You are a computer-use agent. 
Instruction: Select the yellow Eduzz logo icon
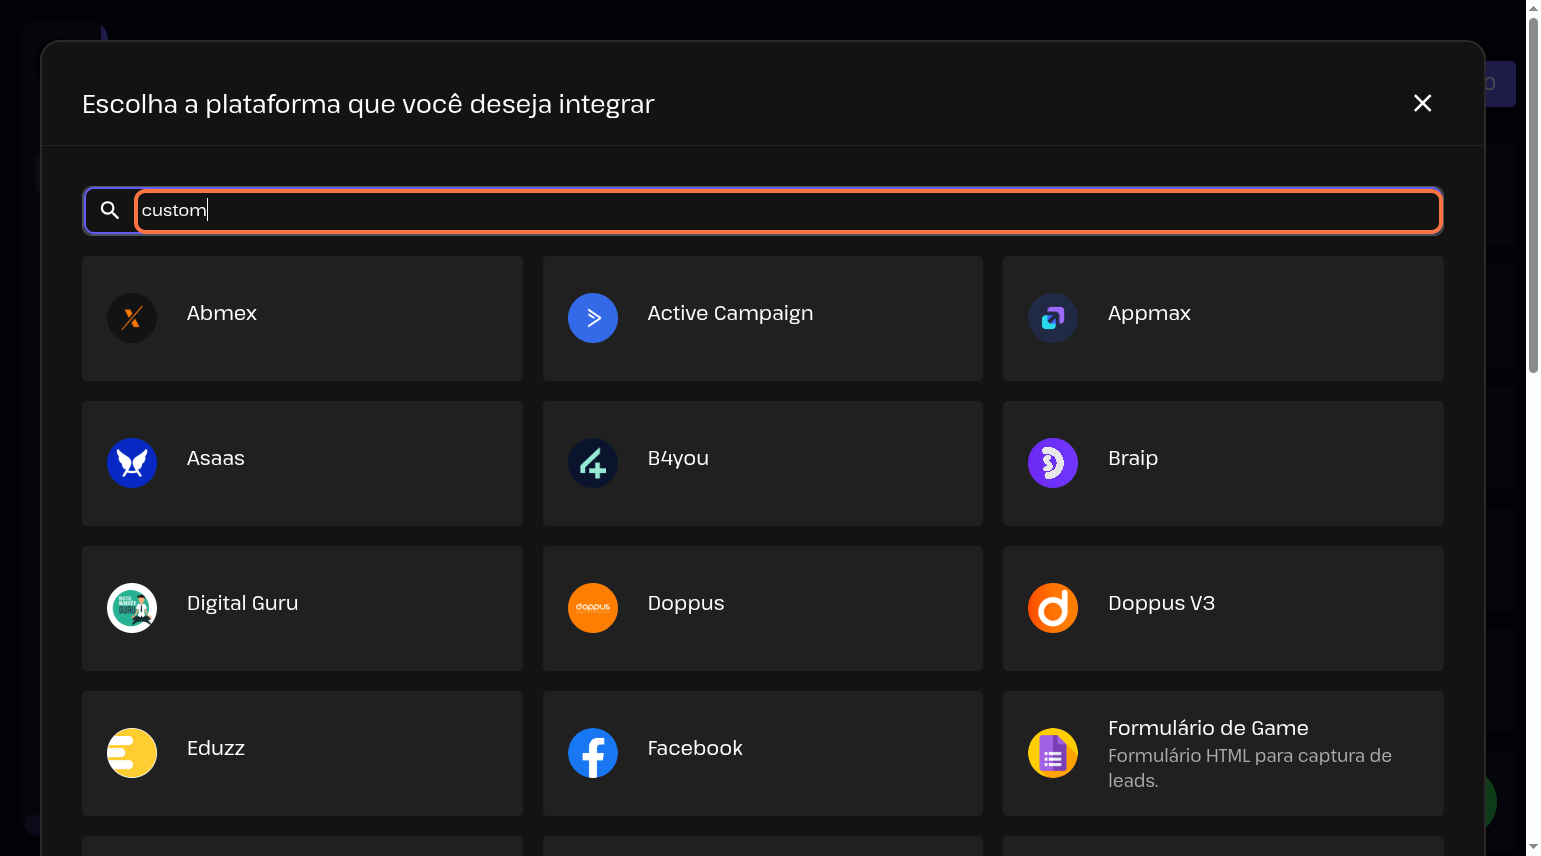coord(132,753)
